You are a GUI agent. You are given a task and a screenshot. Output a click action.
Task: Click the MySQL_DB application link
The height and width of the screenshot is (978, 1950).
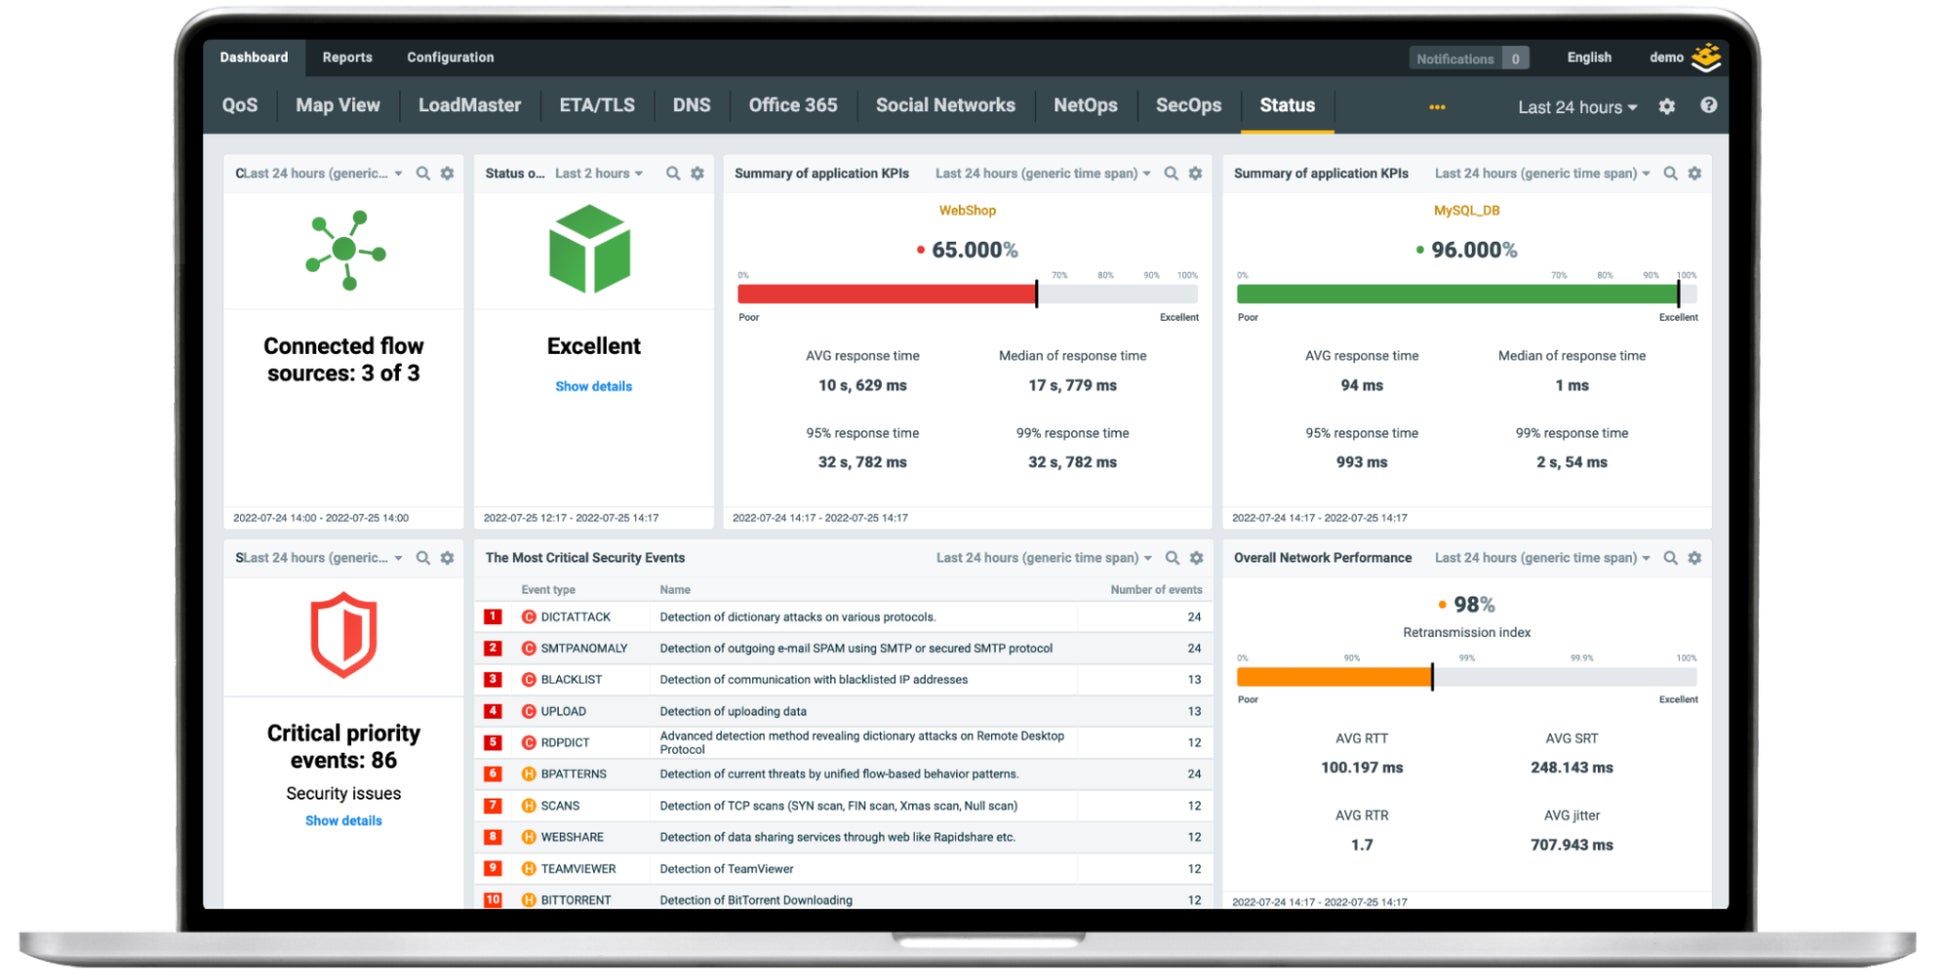tap(1466, 211)
